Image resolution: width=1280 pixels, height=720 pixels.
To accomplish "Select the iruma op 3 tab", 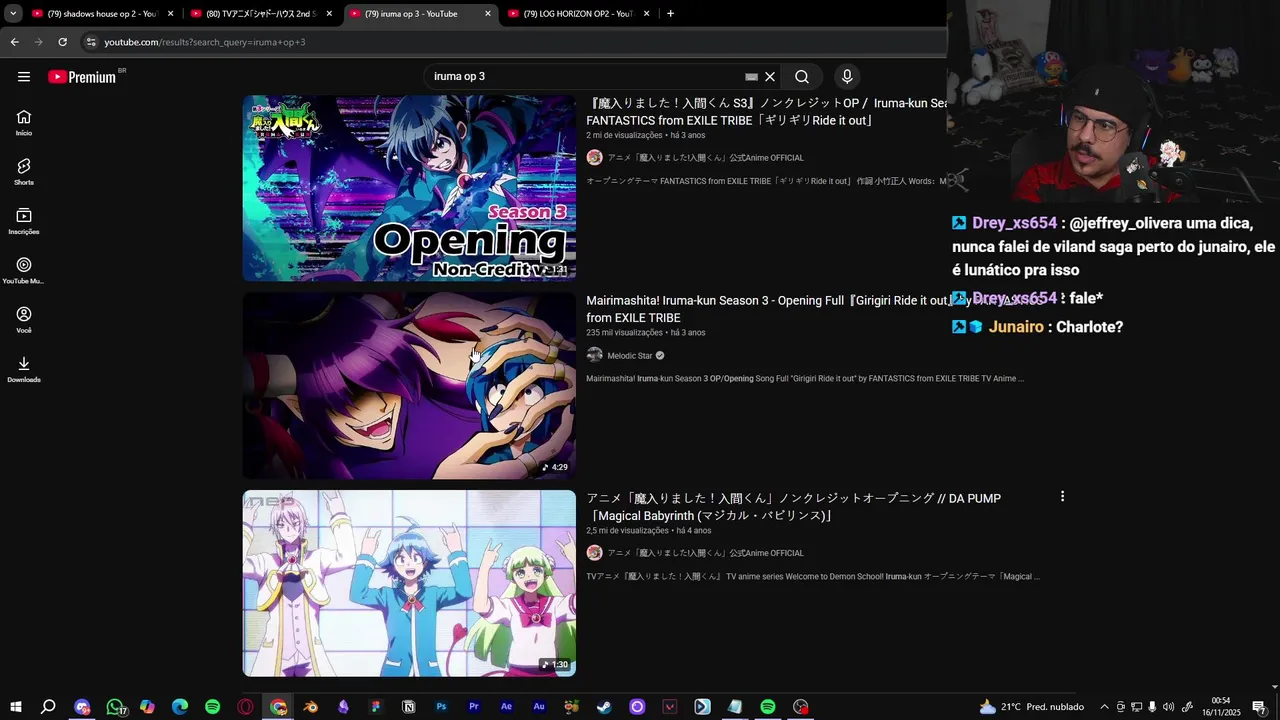I will click(421, 14).
